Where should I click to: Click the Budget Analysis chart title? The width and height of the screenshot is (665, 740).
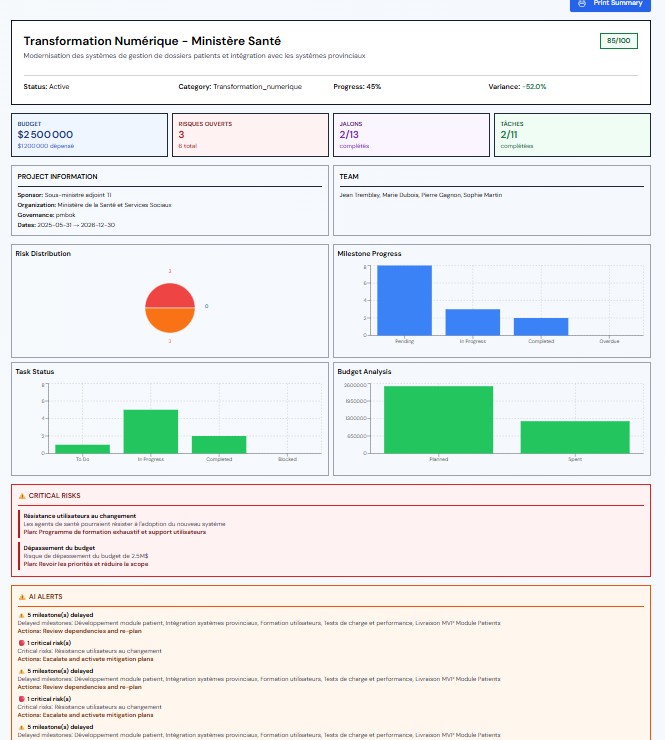[364, 372]
